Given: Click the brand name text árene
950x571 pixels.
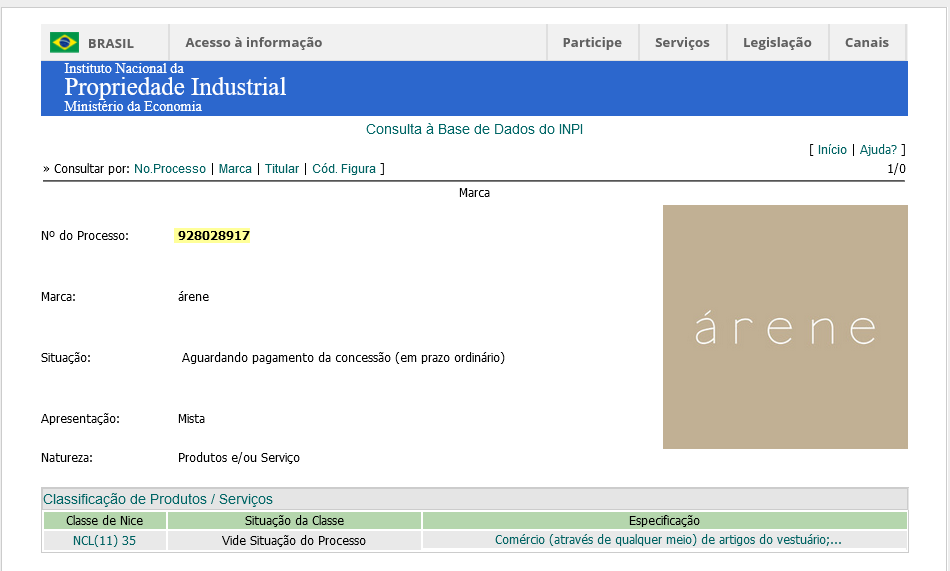Looking at the screenshot, I should click(193, 297).
